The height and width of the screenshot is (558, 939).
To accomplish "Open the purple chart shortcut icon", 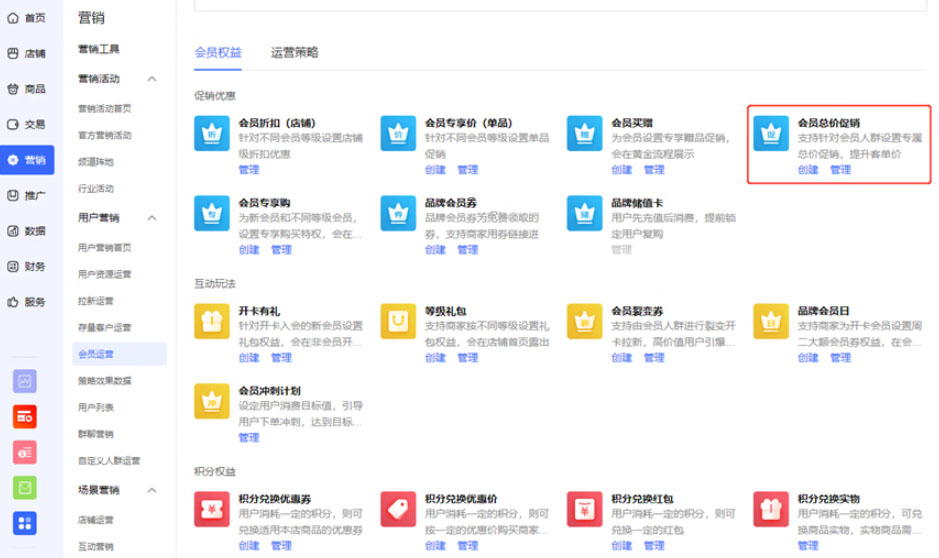I will (x=25, y=381).
